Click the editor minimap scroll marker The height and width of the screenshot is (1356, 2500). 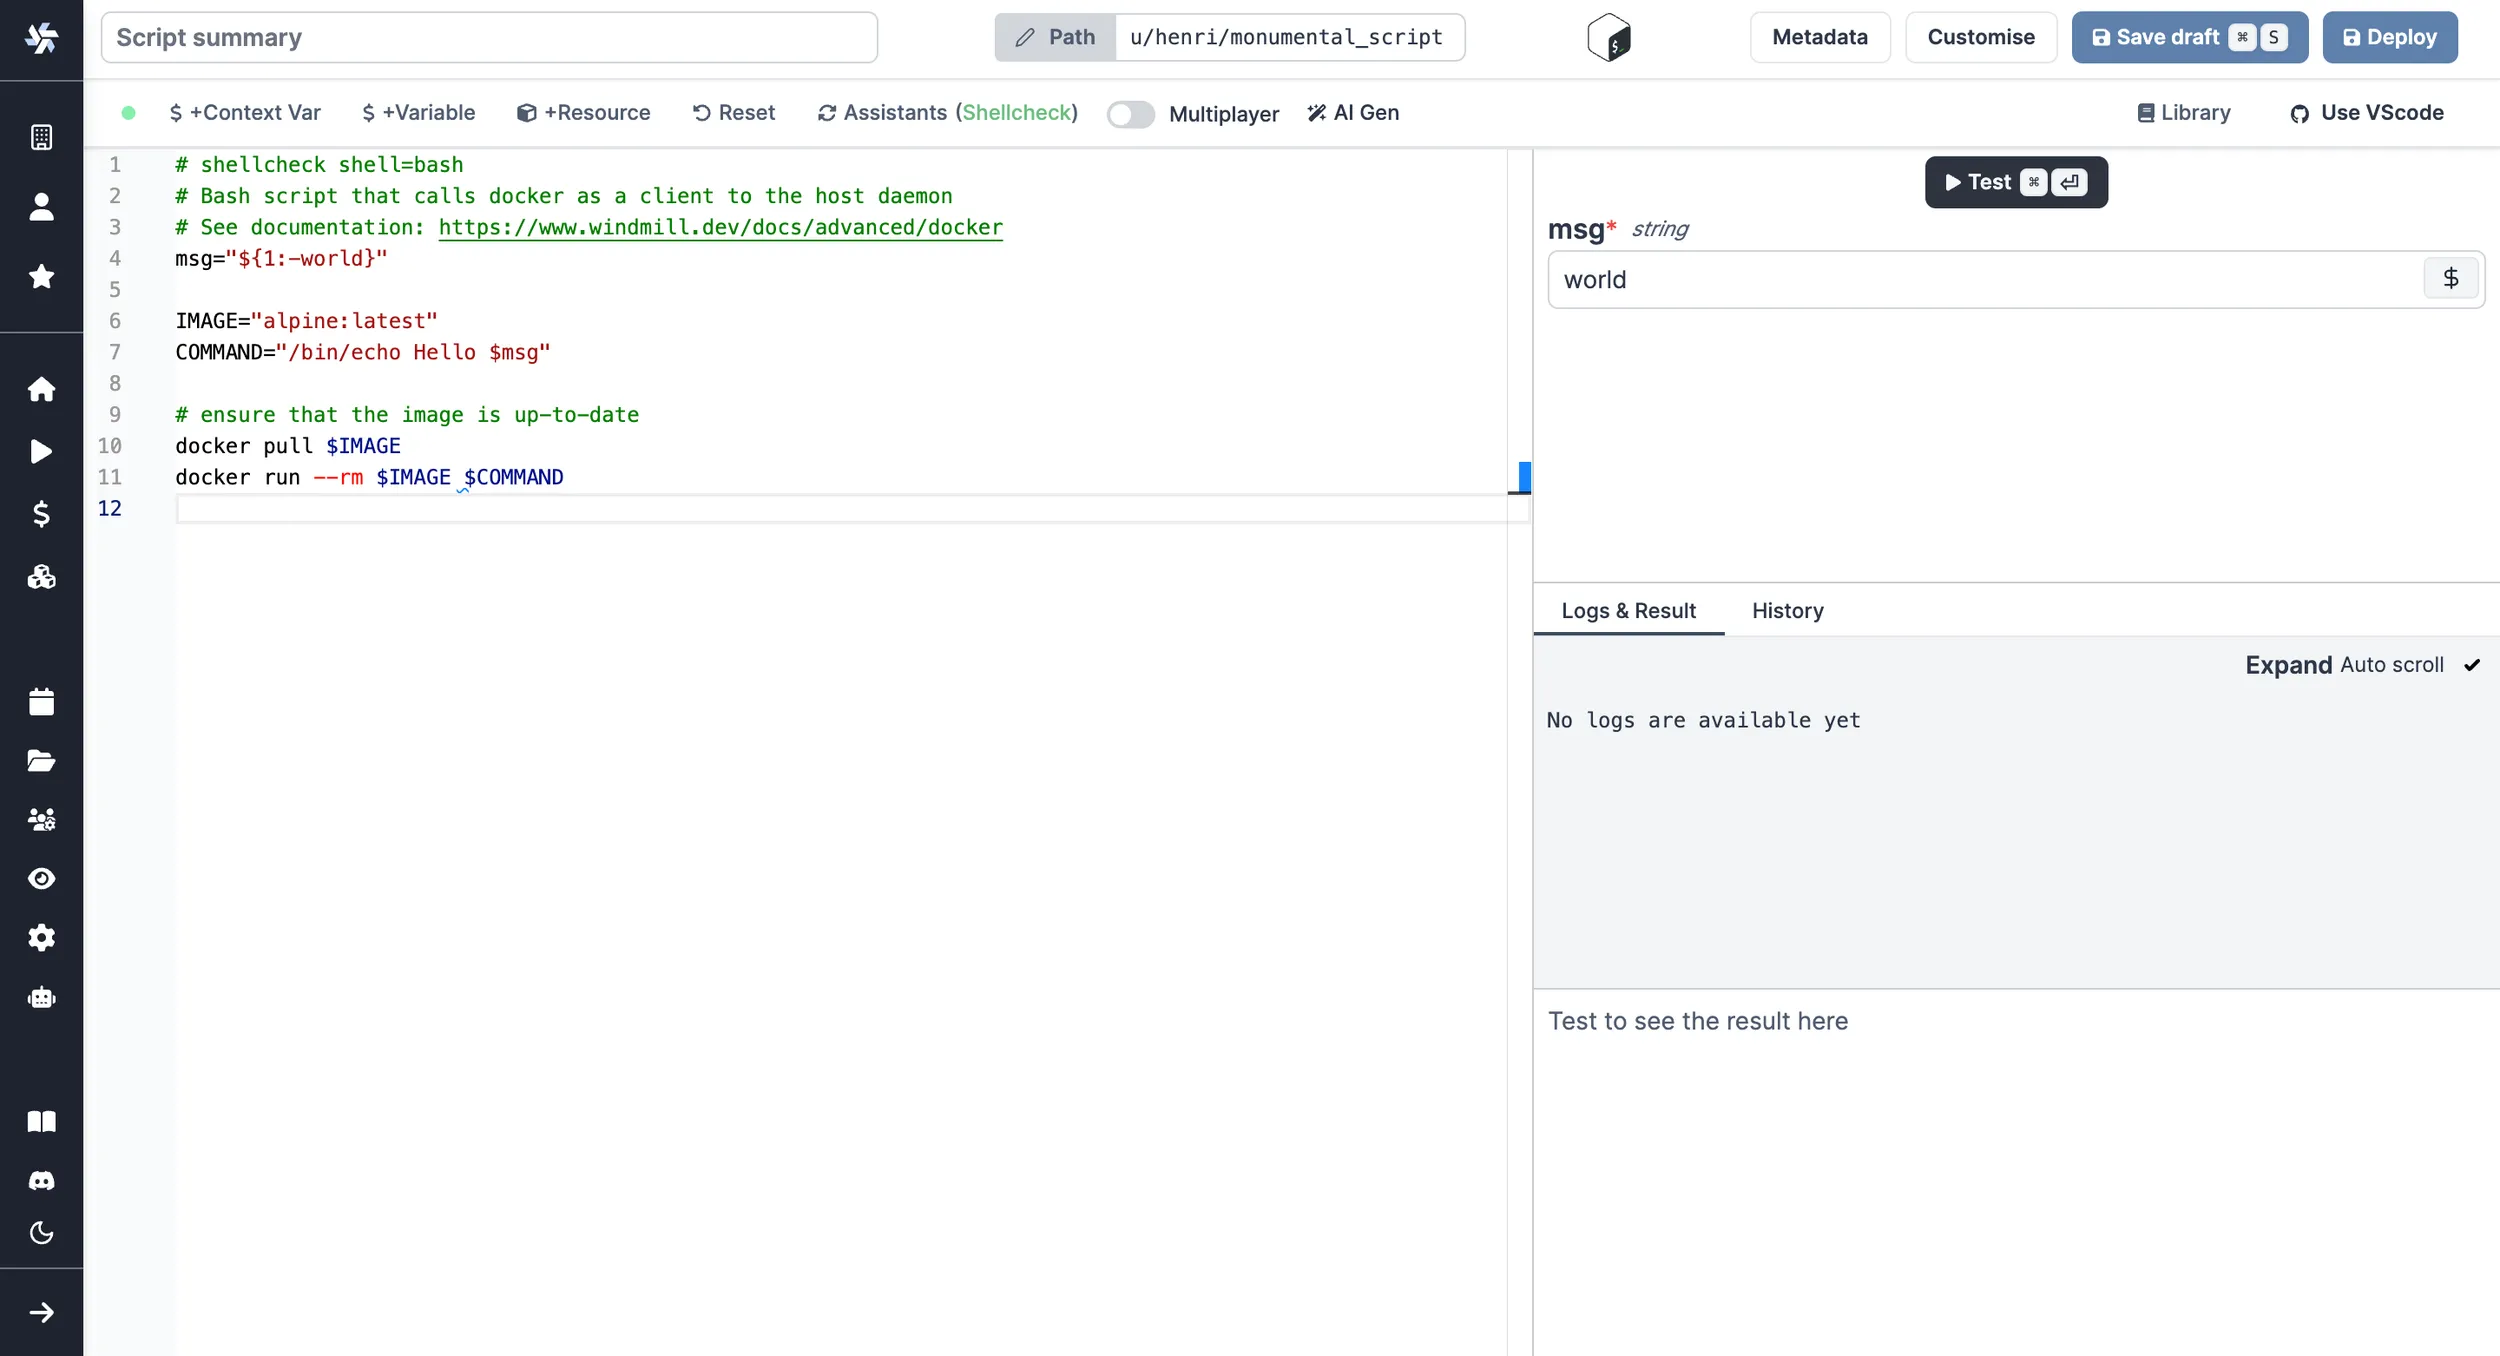pyautogui.click(x=1523, y=477)
